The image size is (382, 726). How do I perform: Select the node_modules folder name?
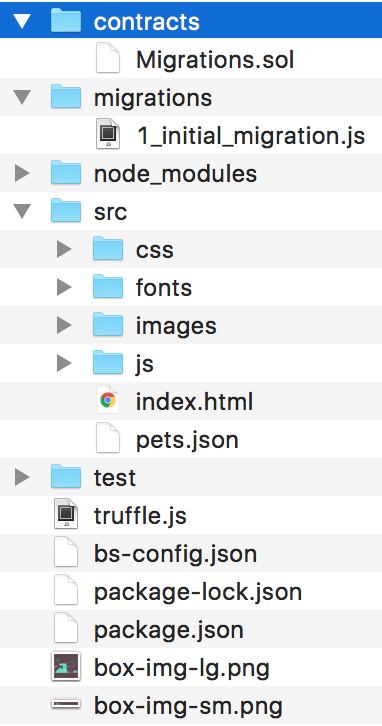point(175,174)
